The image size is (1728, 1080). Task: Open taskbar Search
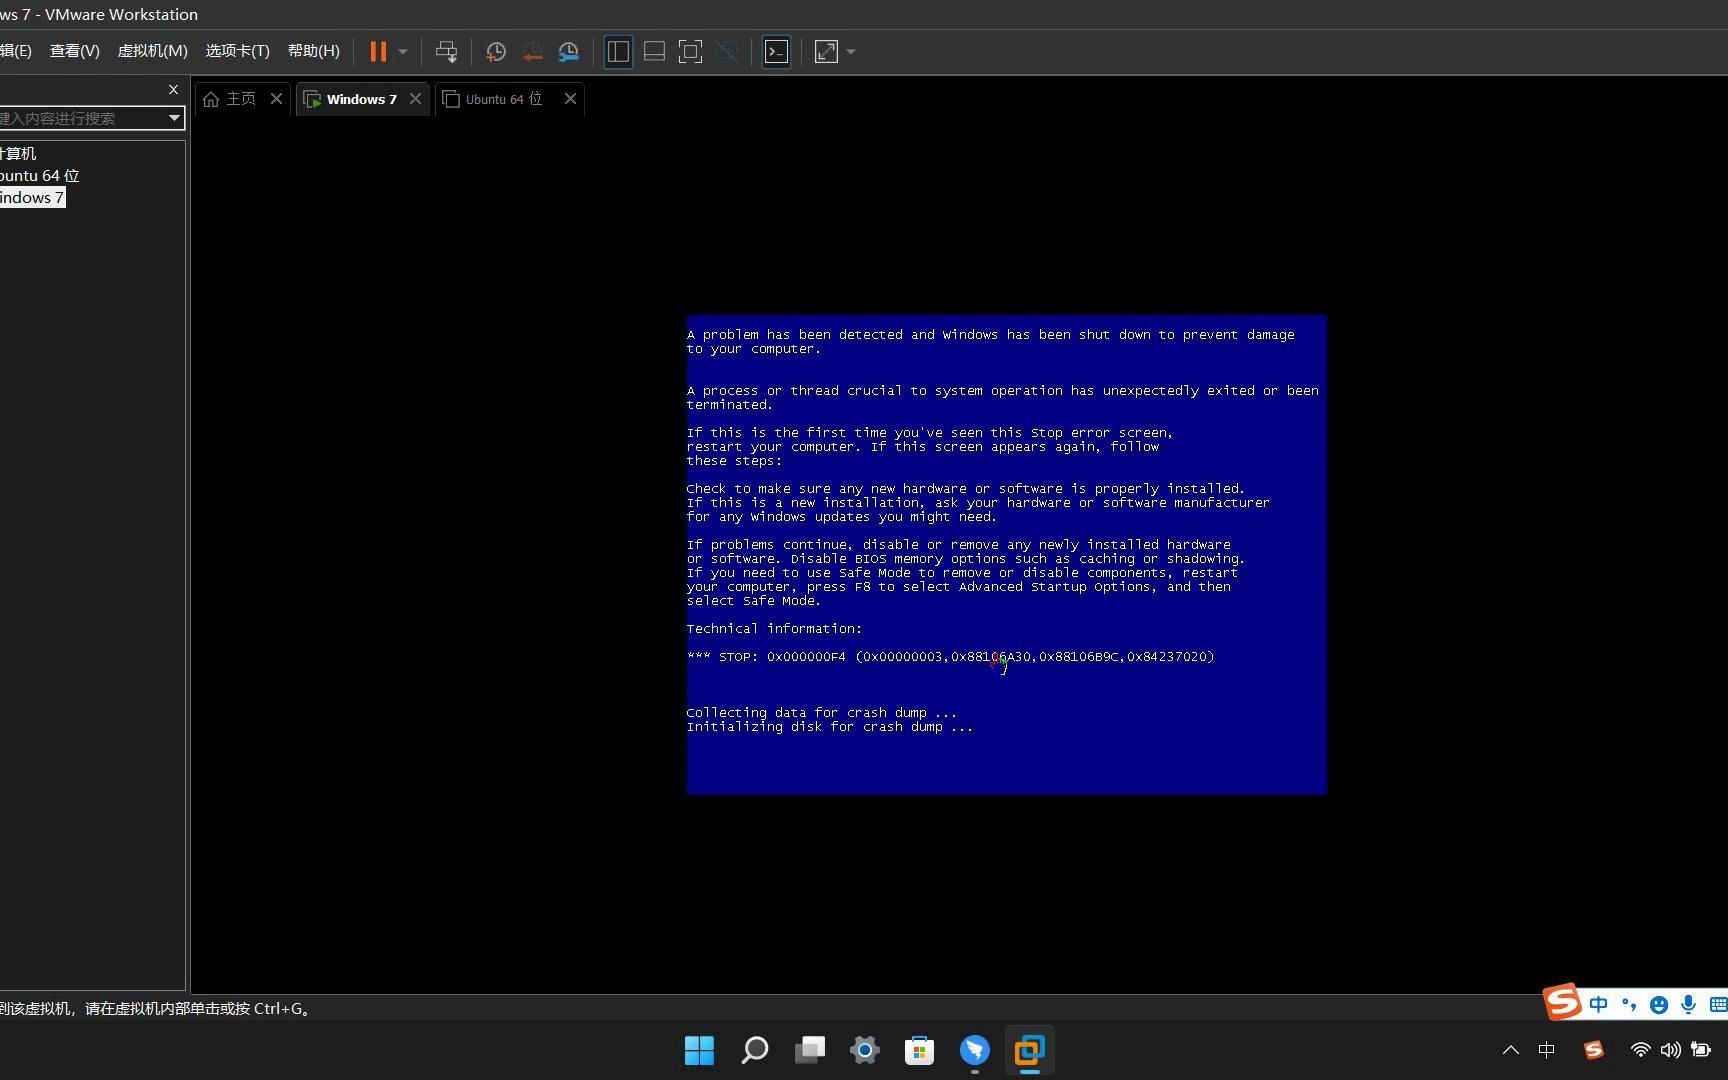(755, 1050)
